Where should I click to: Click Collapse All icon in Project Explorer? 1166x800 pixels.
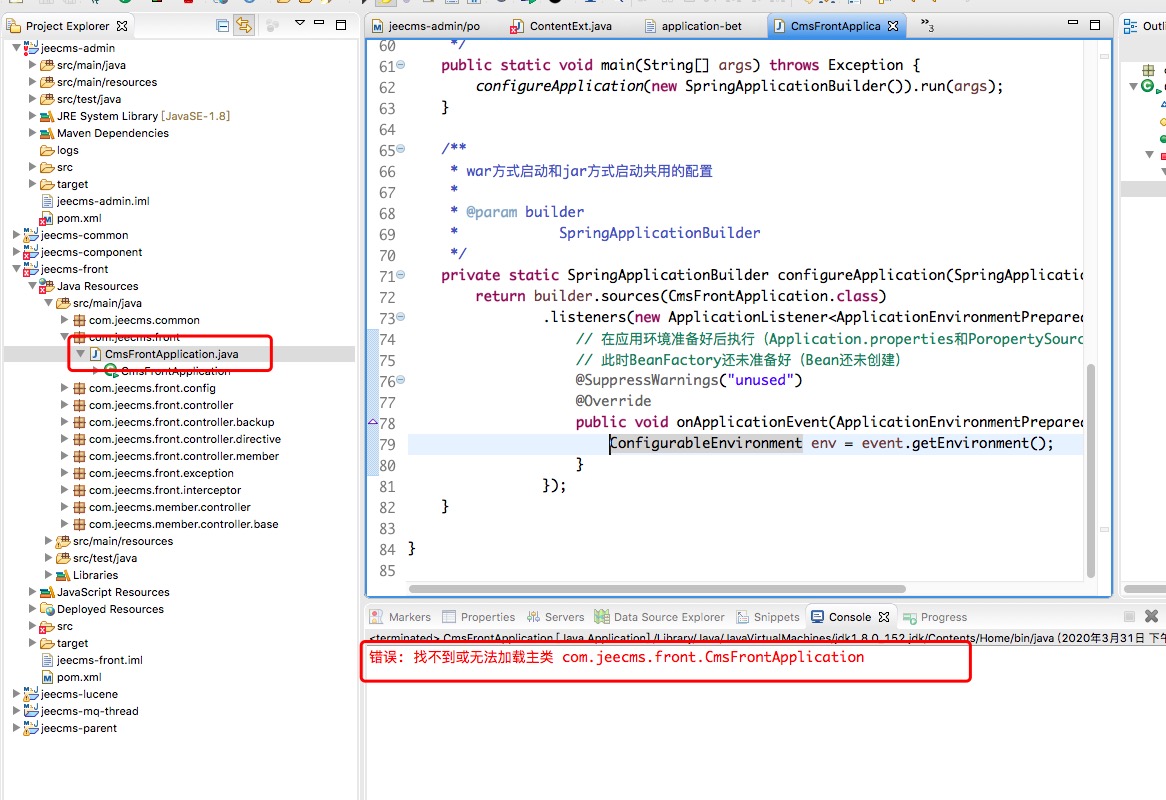coord(222,26)
